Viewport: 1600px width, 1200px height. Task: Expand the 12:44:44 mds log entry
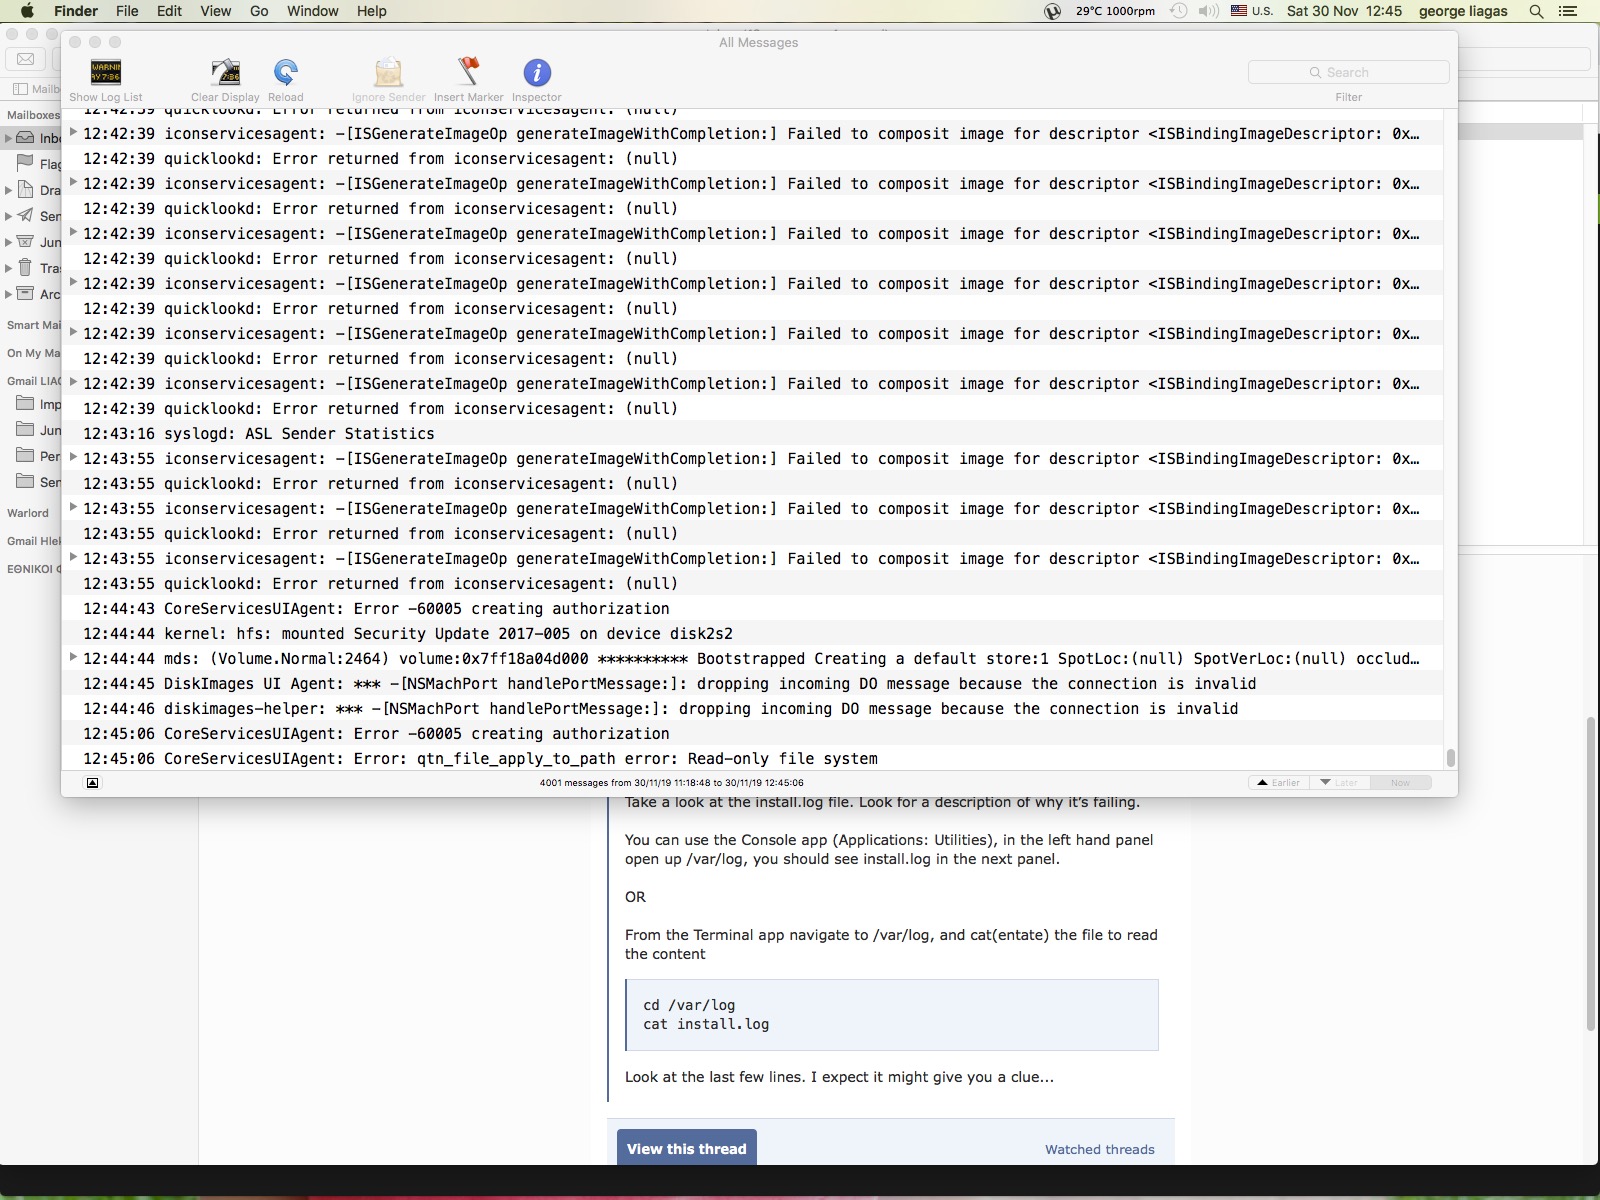point(73,657)
